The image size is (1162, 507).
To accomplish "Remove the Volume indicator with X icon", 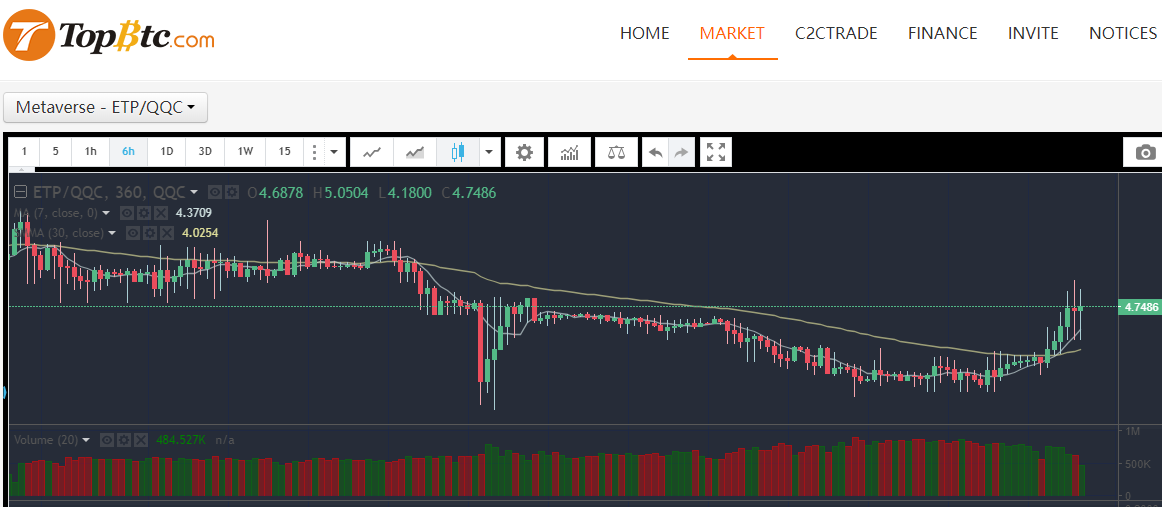I will tap(143, 440).
